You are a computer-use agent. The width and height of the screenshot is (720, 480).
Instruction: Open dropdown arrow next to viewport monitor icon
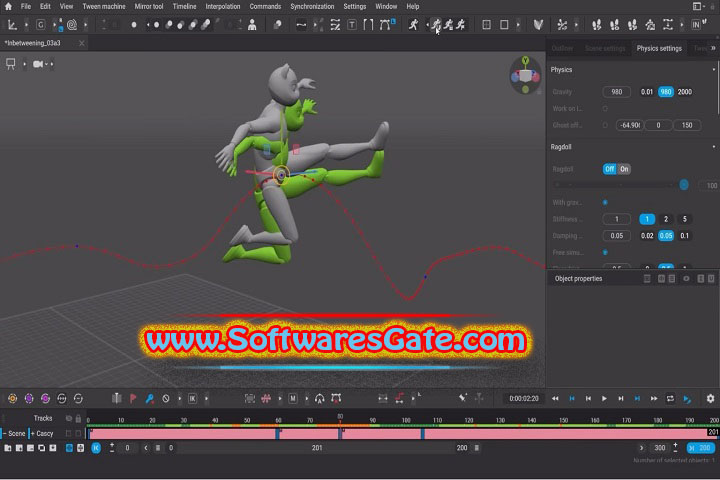click(x=24, y=64)
